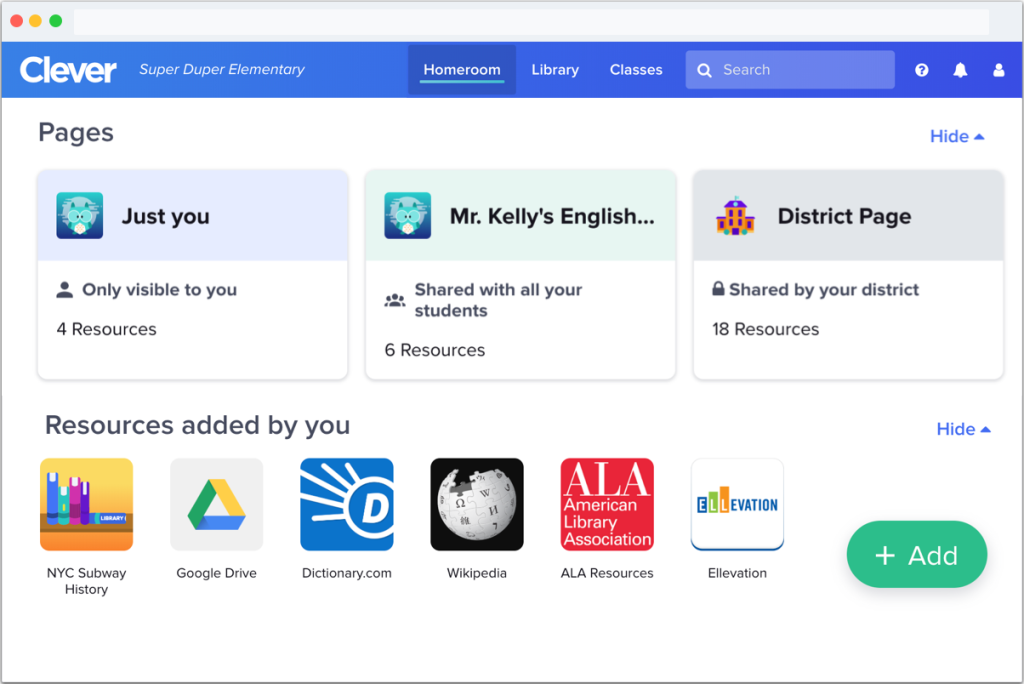Screen dimensions: 1024x684
Task: Open the help question mark icon
Action: click(922, 70)
